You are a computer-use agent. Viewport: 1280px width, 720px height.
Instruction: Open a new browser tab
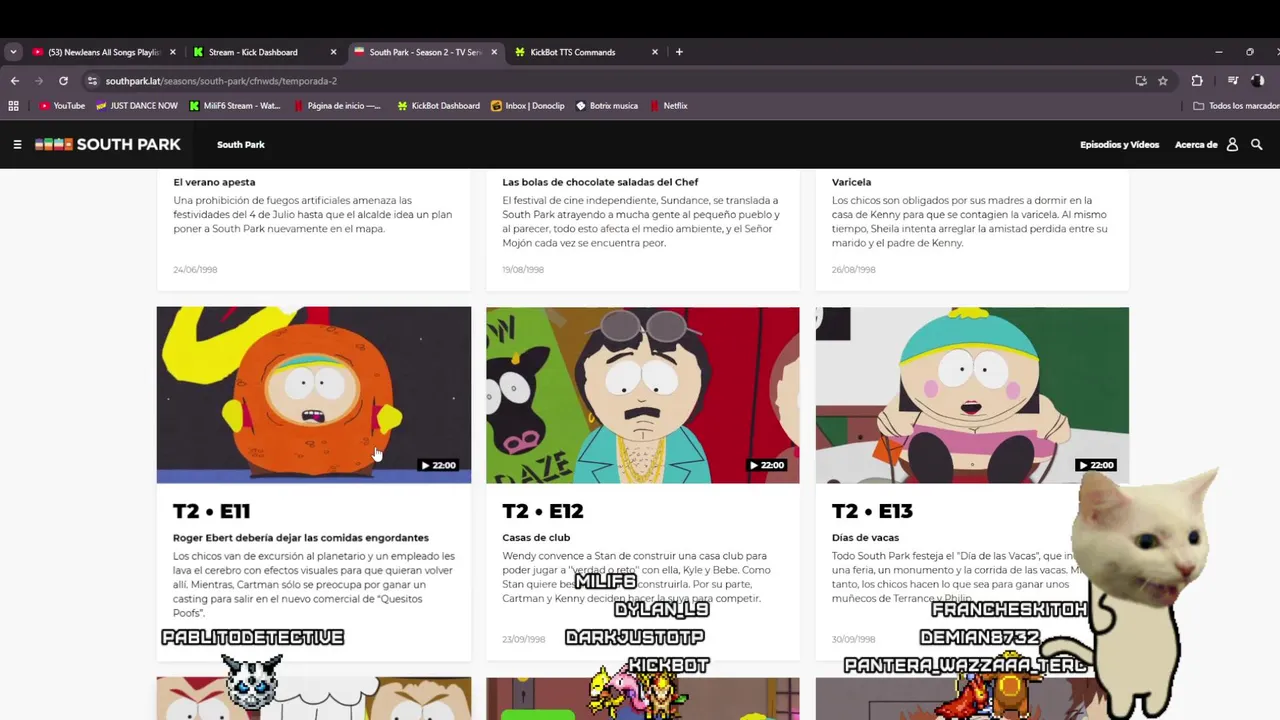point(679,52)
